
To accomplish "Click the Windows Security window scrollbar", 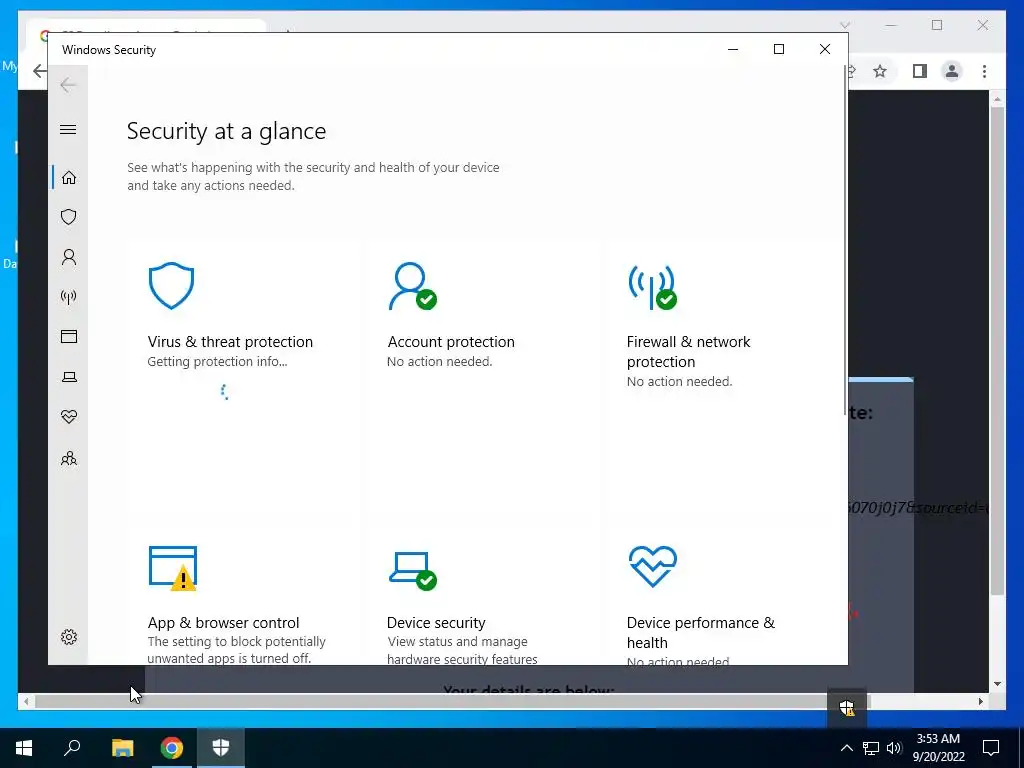I will (x=846, y=240).
